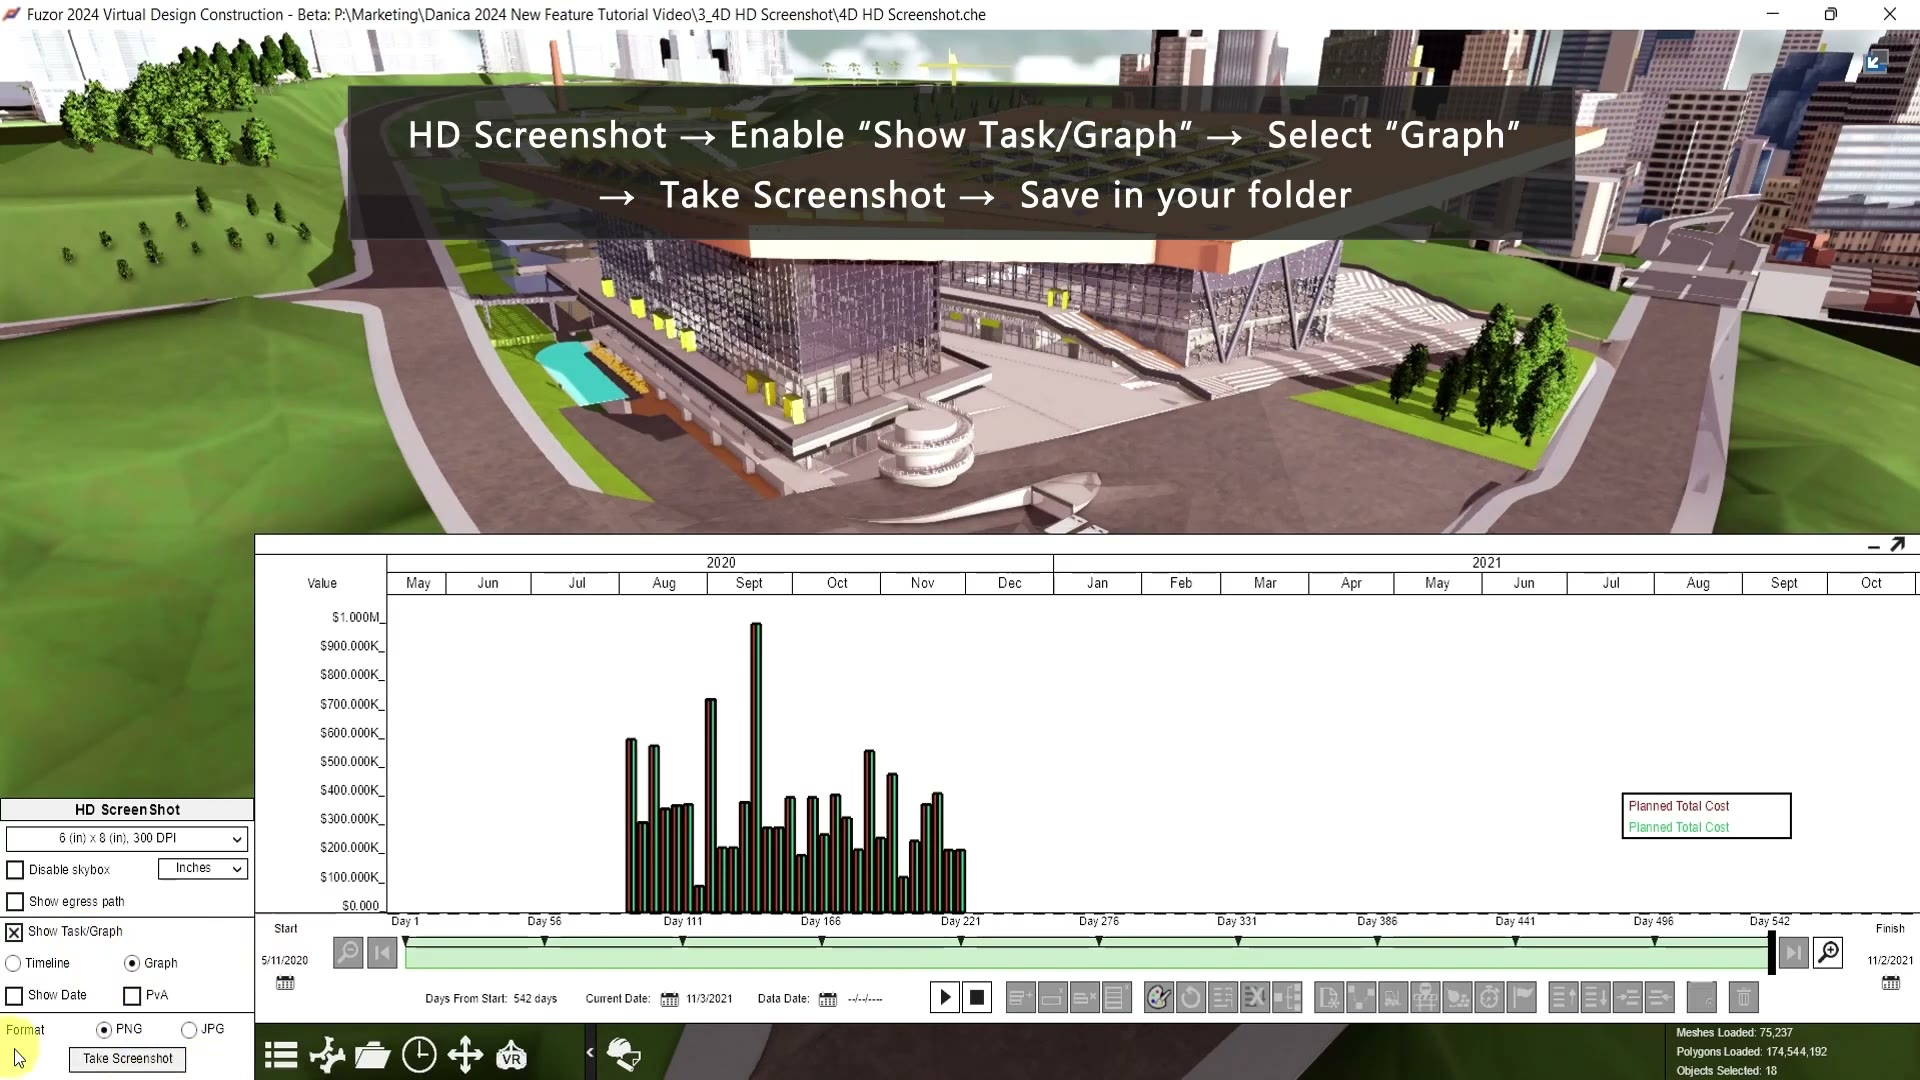
Task: Play the 4D construction simulation
Action: coord(945,997)
